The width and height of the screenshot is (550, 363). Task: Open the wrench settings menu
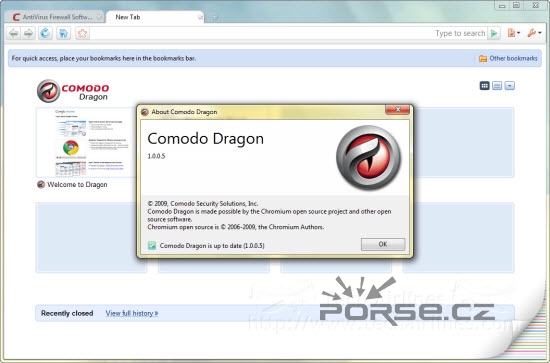(534, 33)
